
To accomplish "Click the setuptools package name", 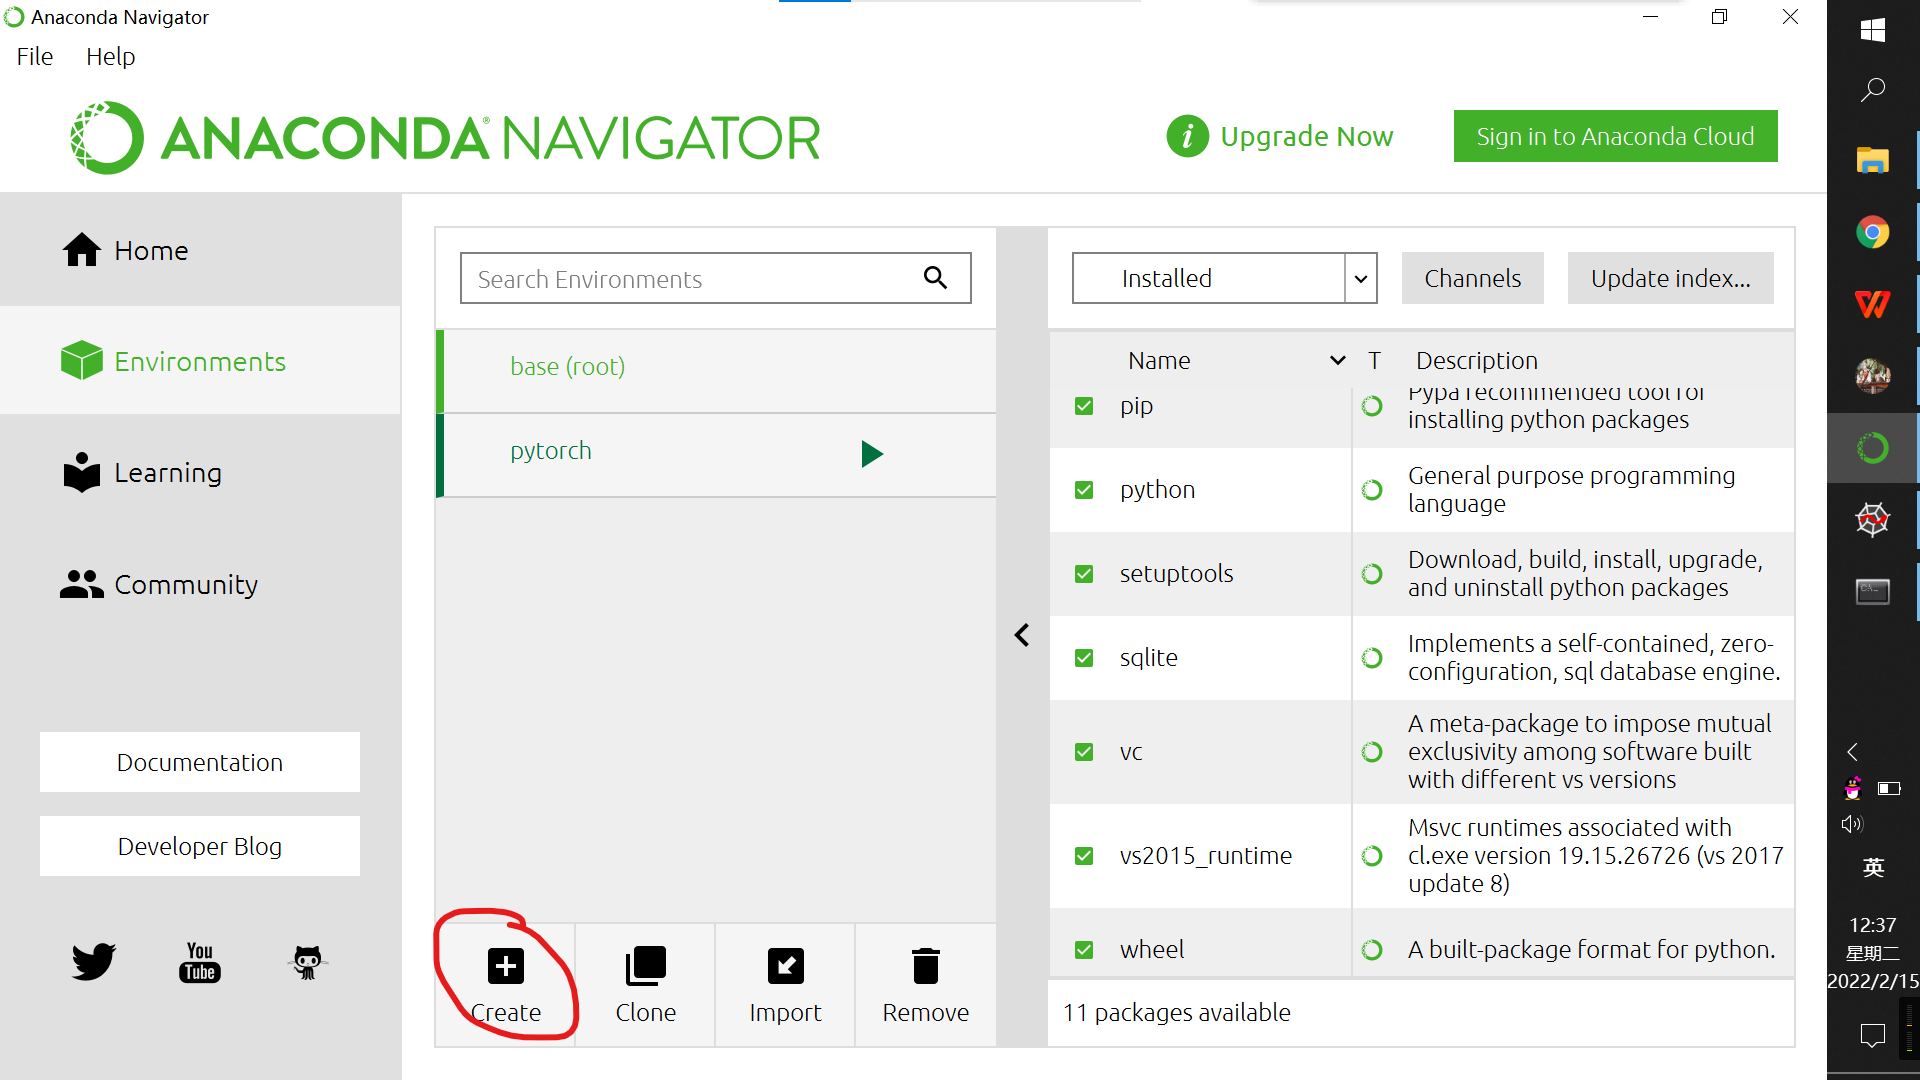I will pos(1176,574).
